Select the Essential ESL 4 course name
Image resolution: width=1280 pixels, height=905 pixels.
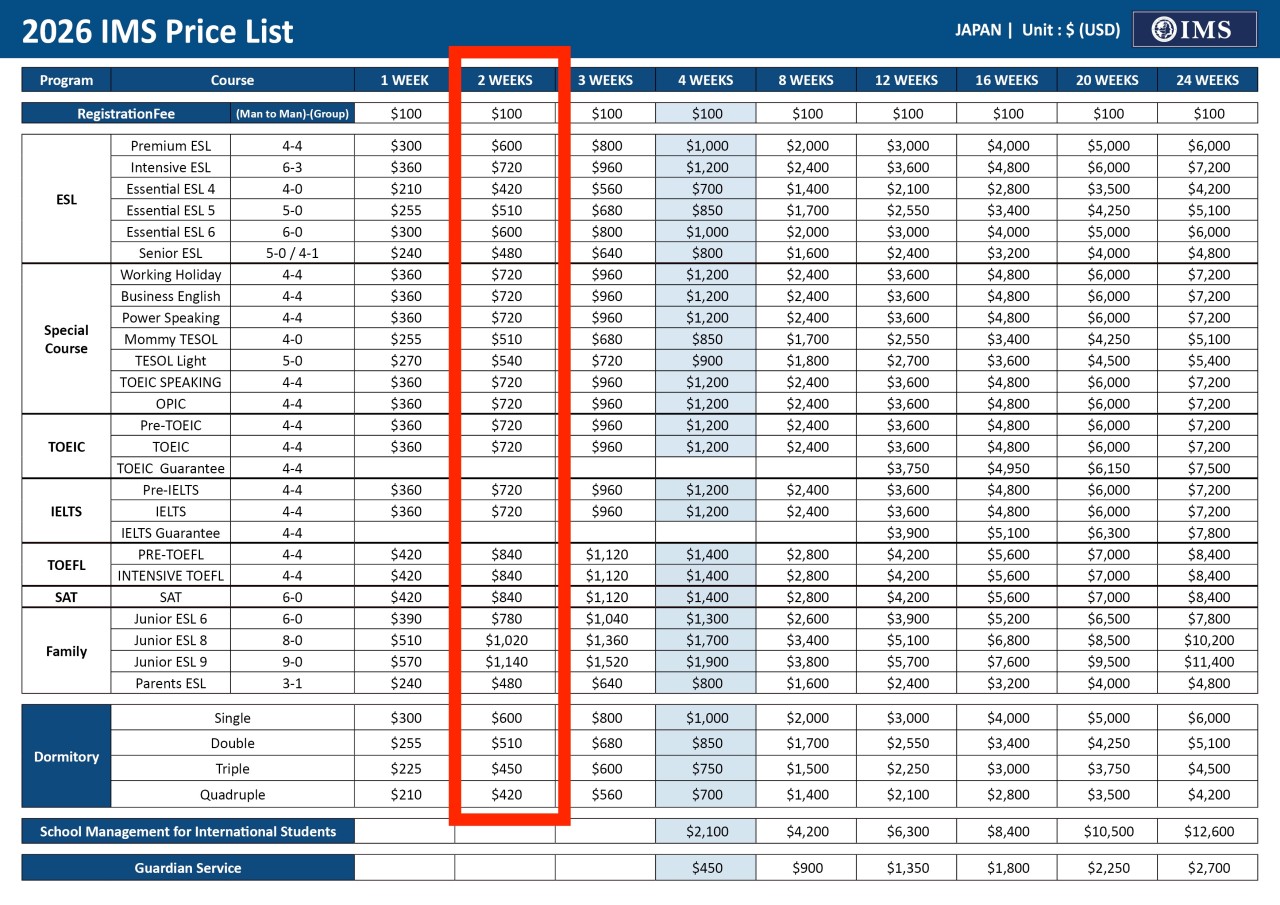tap(171, 189)
